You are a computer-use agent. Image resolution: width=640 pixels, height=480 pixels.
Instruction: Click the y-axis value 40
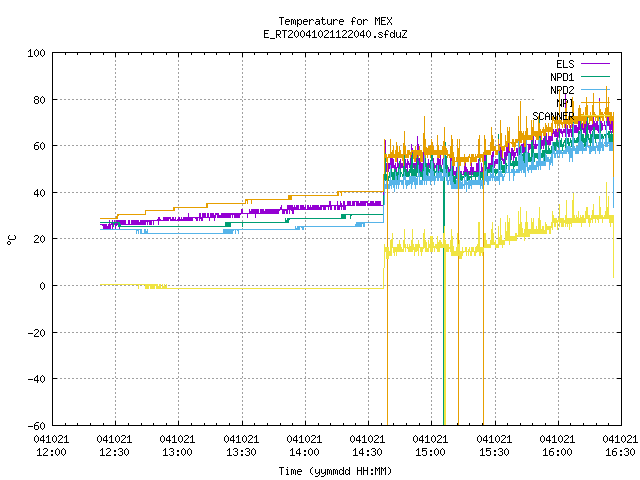pos(39,193)
